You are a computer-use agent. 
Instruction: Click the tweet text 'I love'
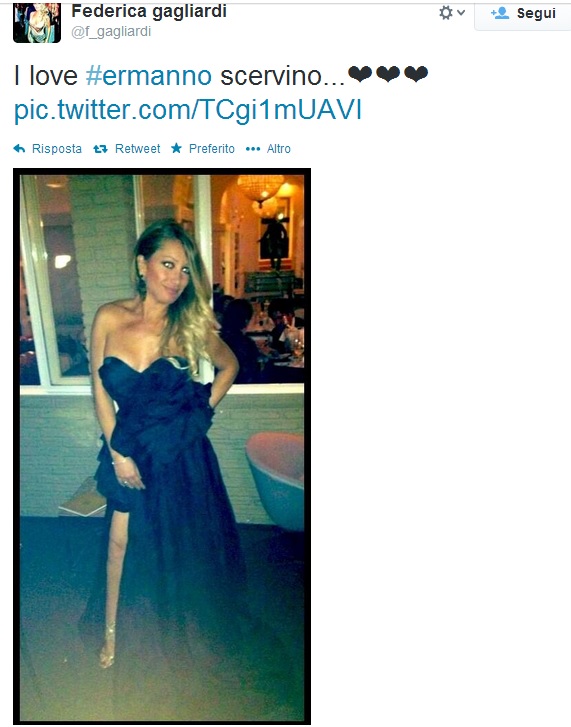tap(46, 76)
